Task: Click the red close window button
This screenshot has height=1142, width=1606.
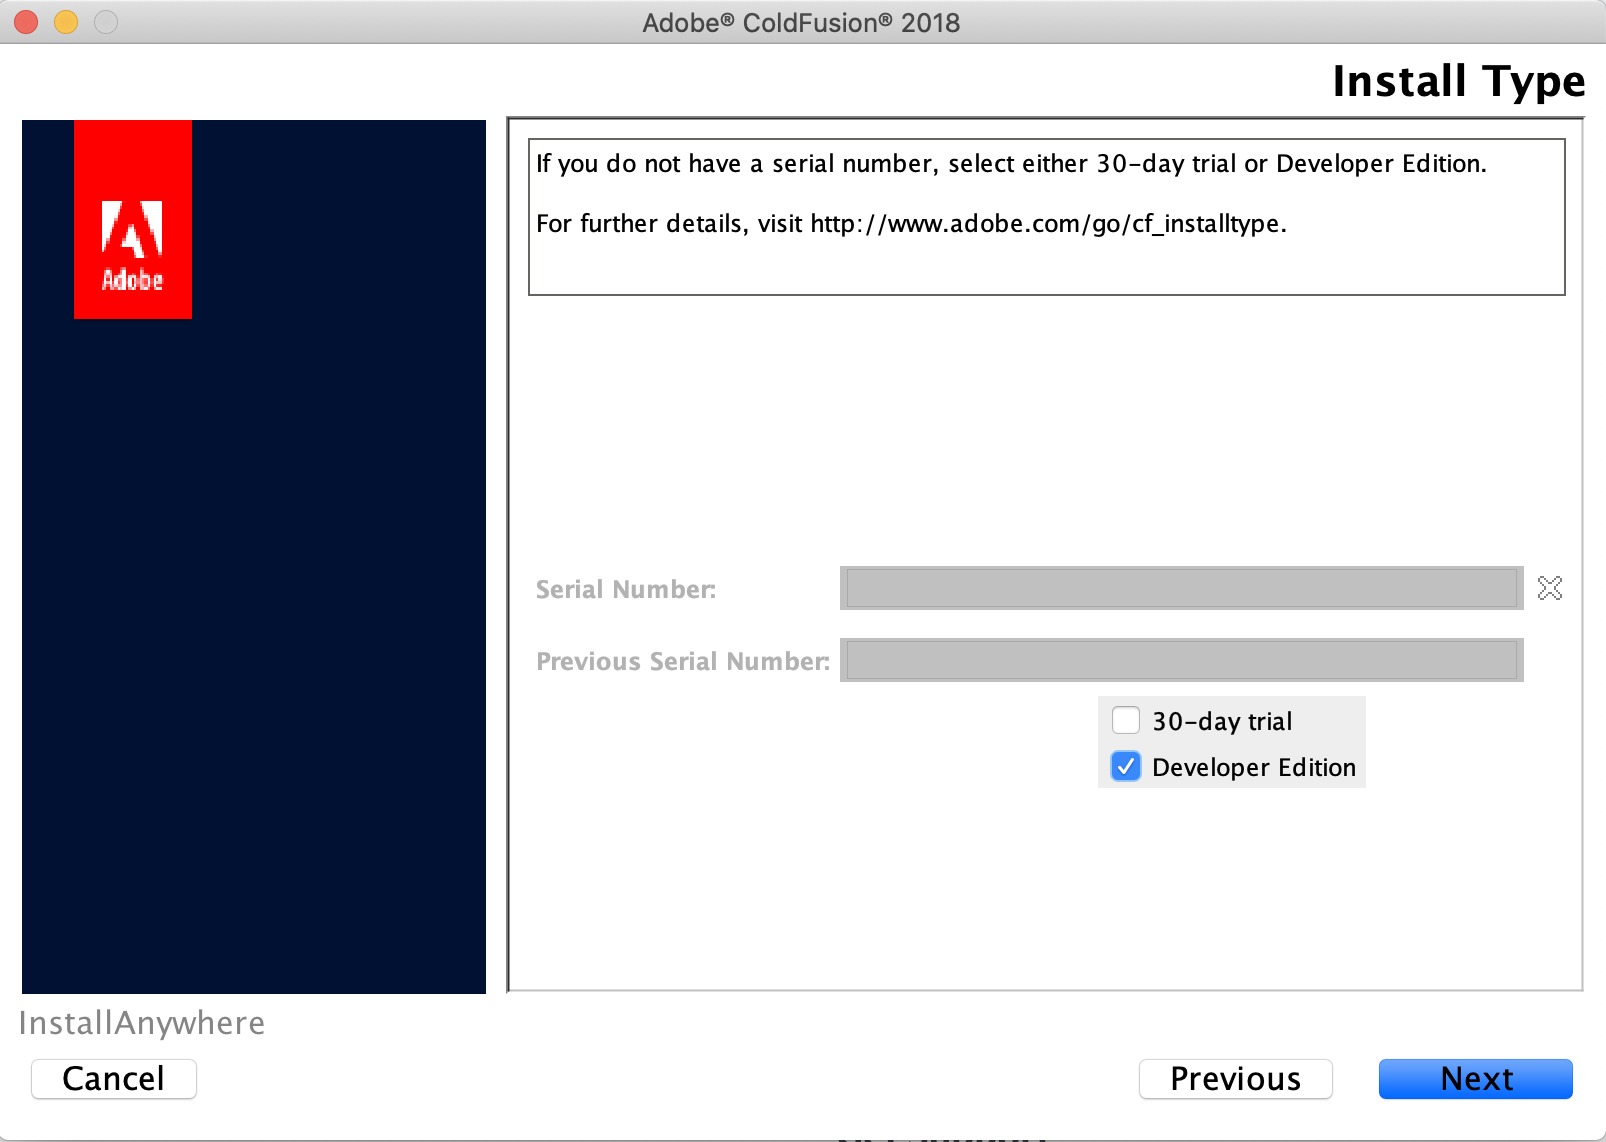Action: [x=26, y=22]
